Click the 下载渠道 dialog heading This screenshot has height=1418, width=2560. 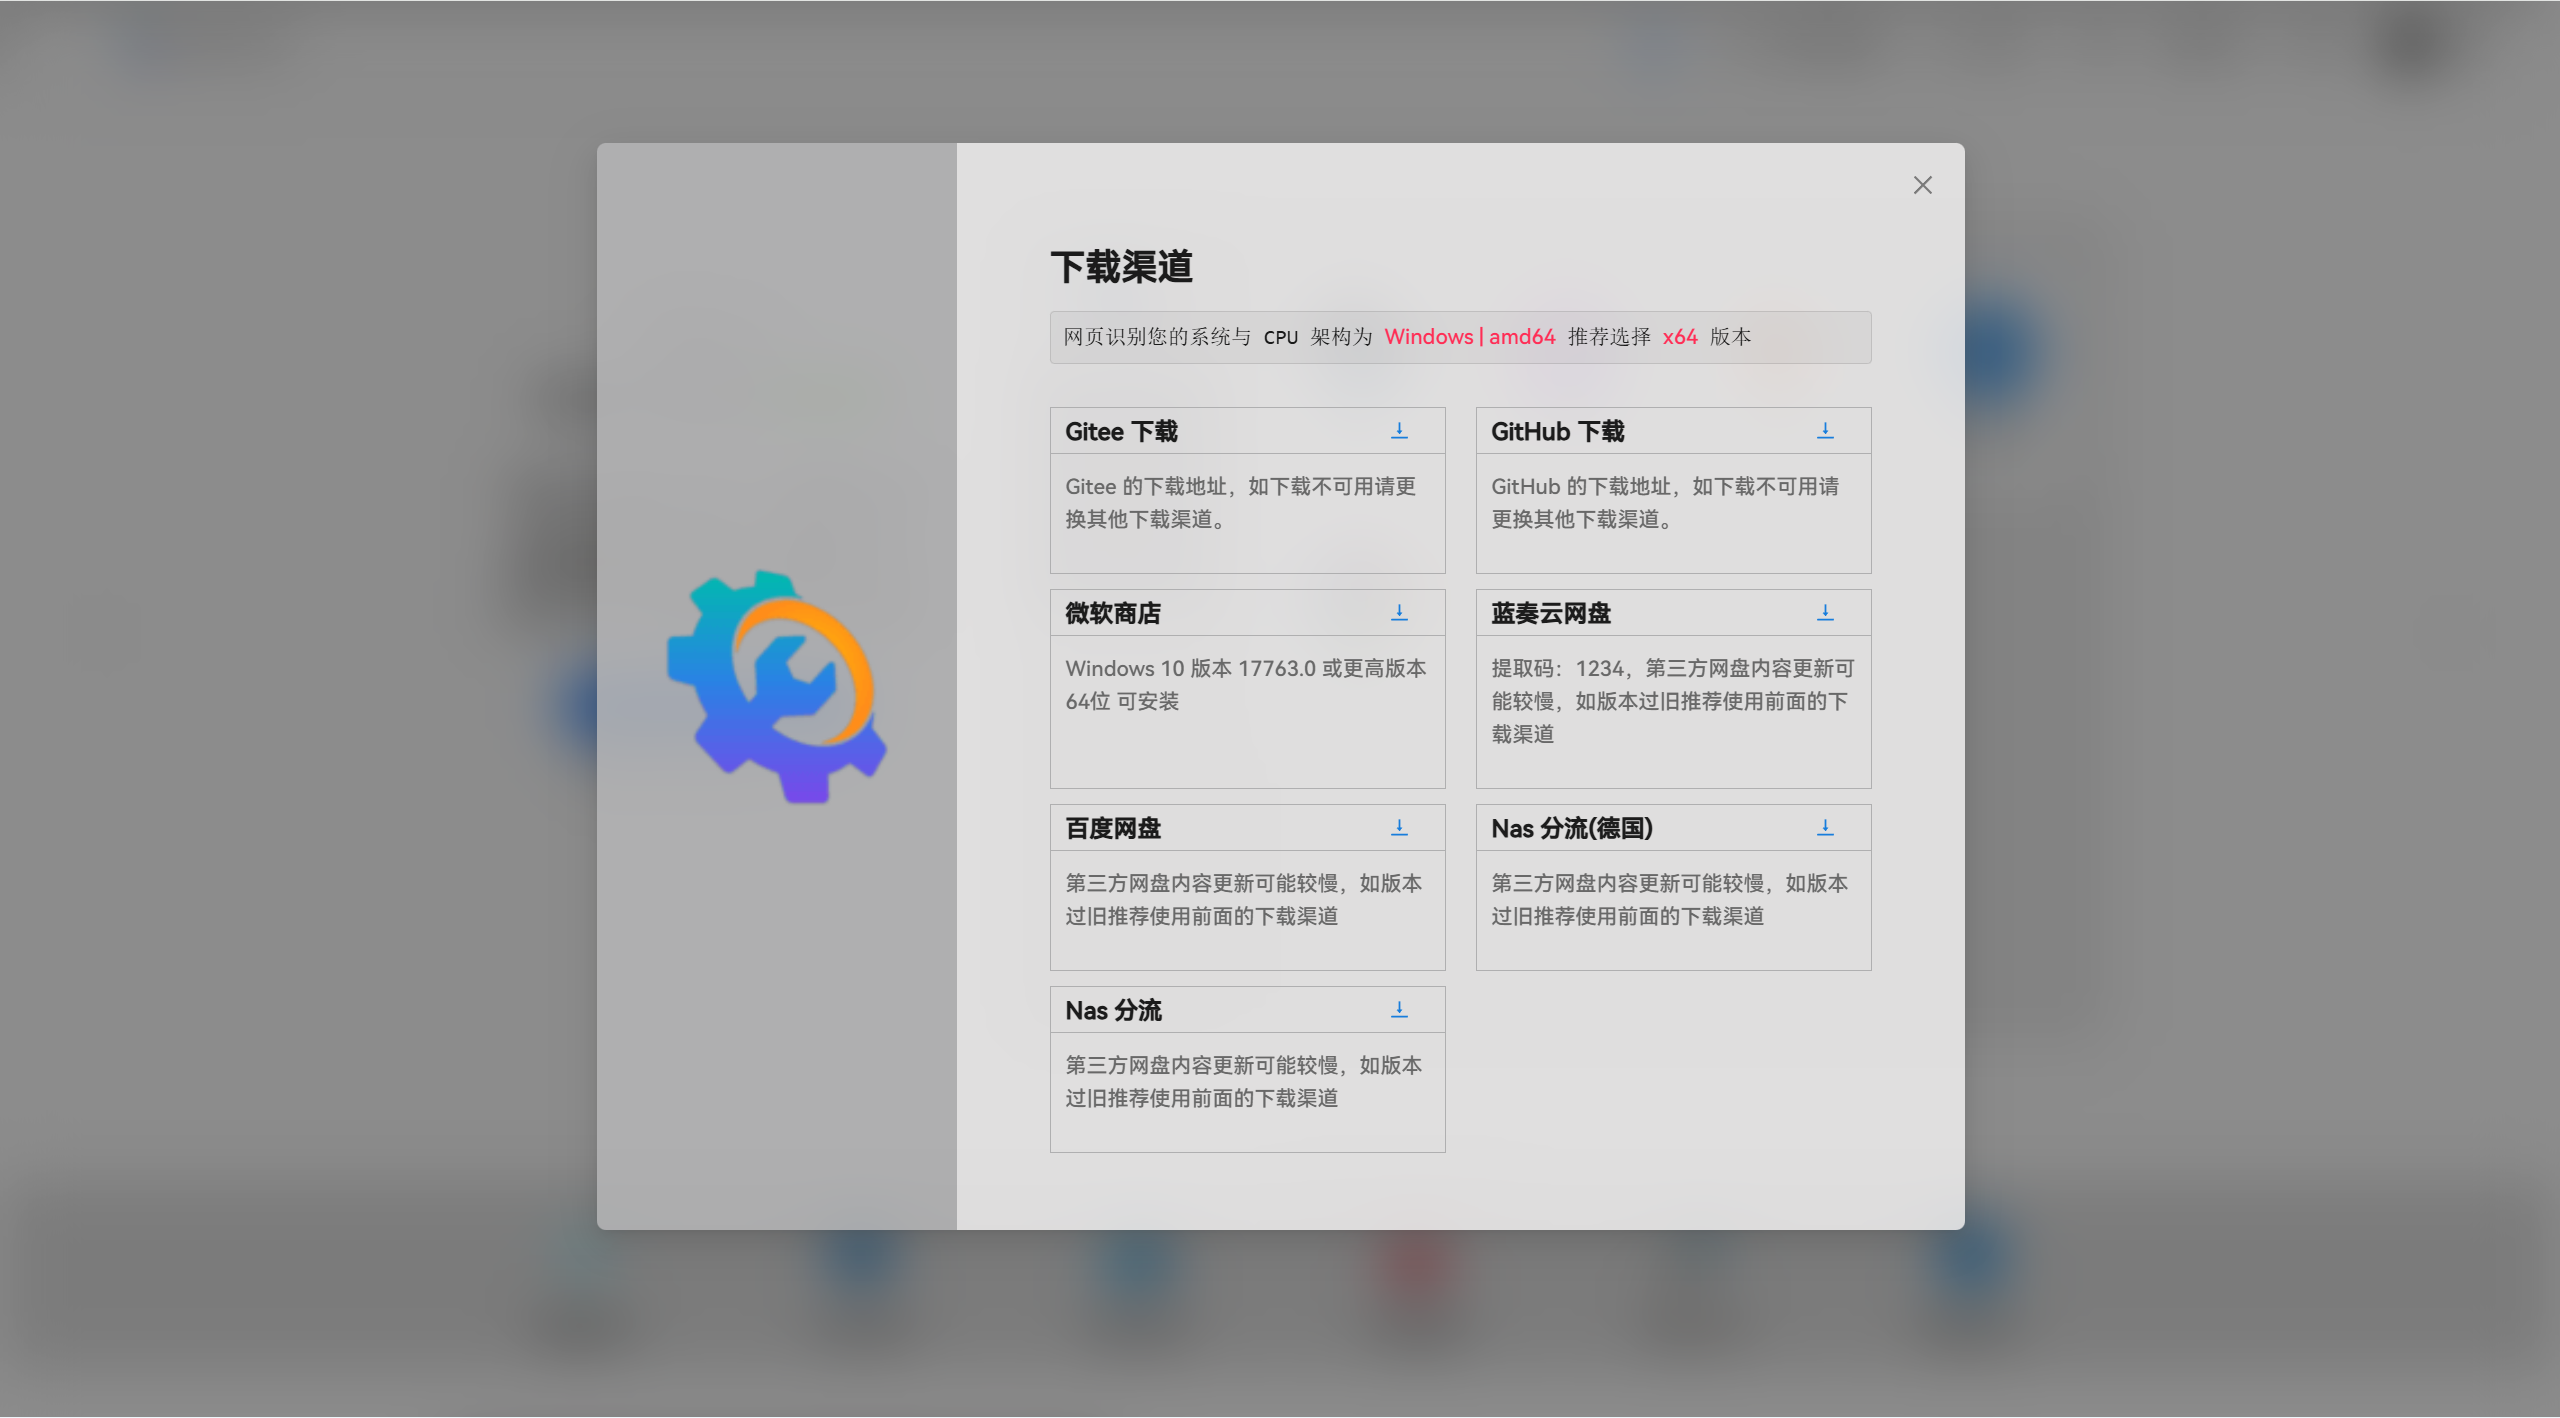[1121, 266]
